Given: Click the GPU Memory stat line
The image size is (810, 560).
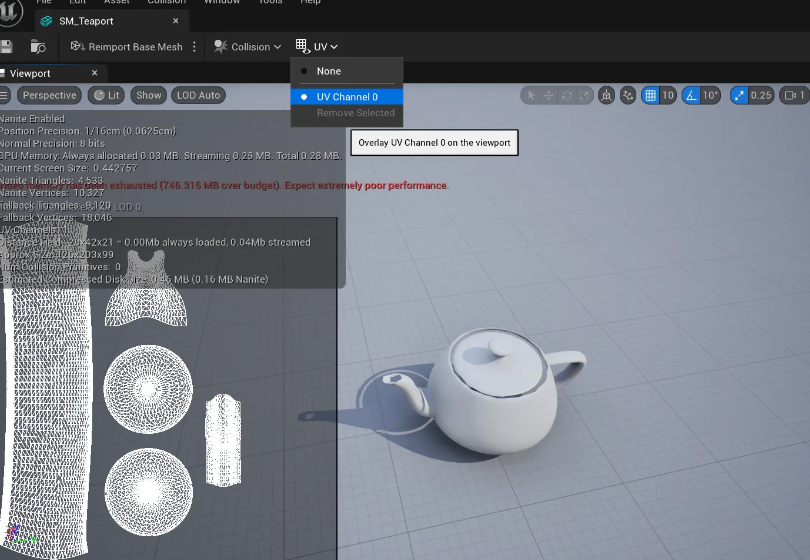Looking at the screenshot, I should coord(170,155).
